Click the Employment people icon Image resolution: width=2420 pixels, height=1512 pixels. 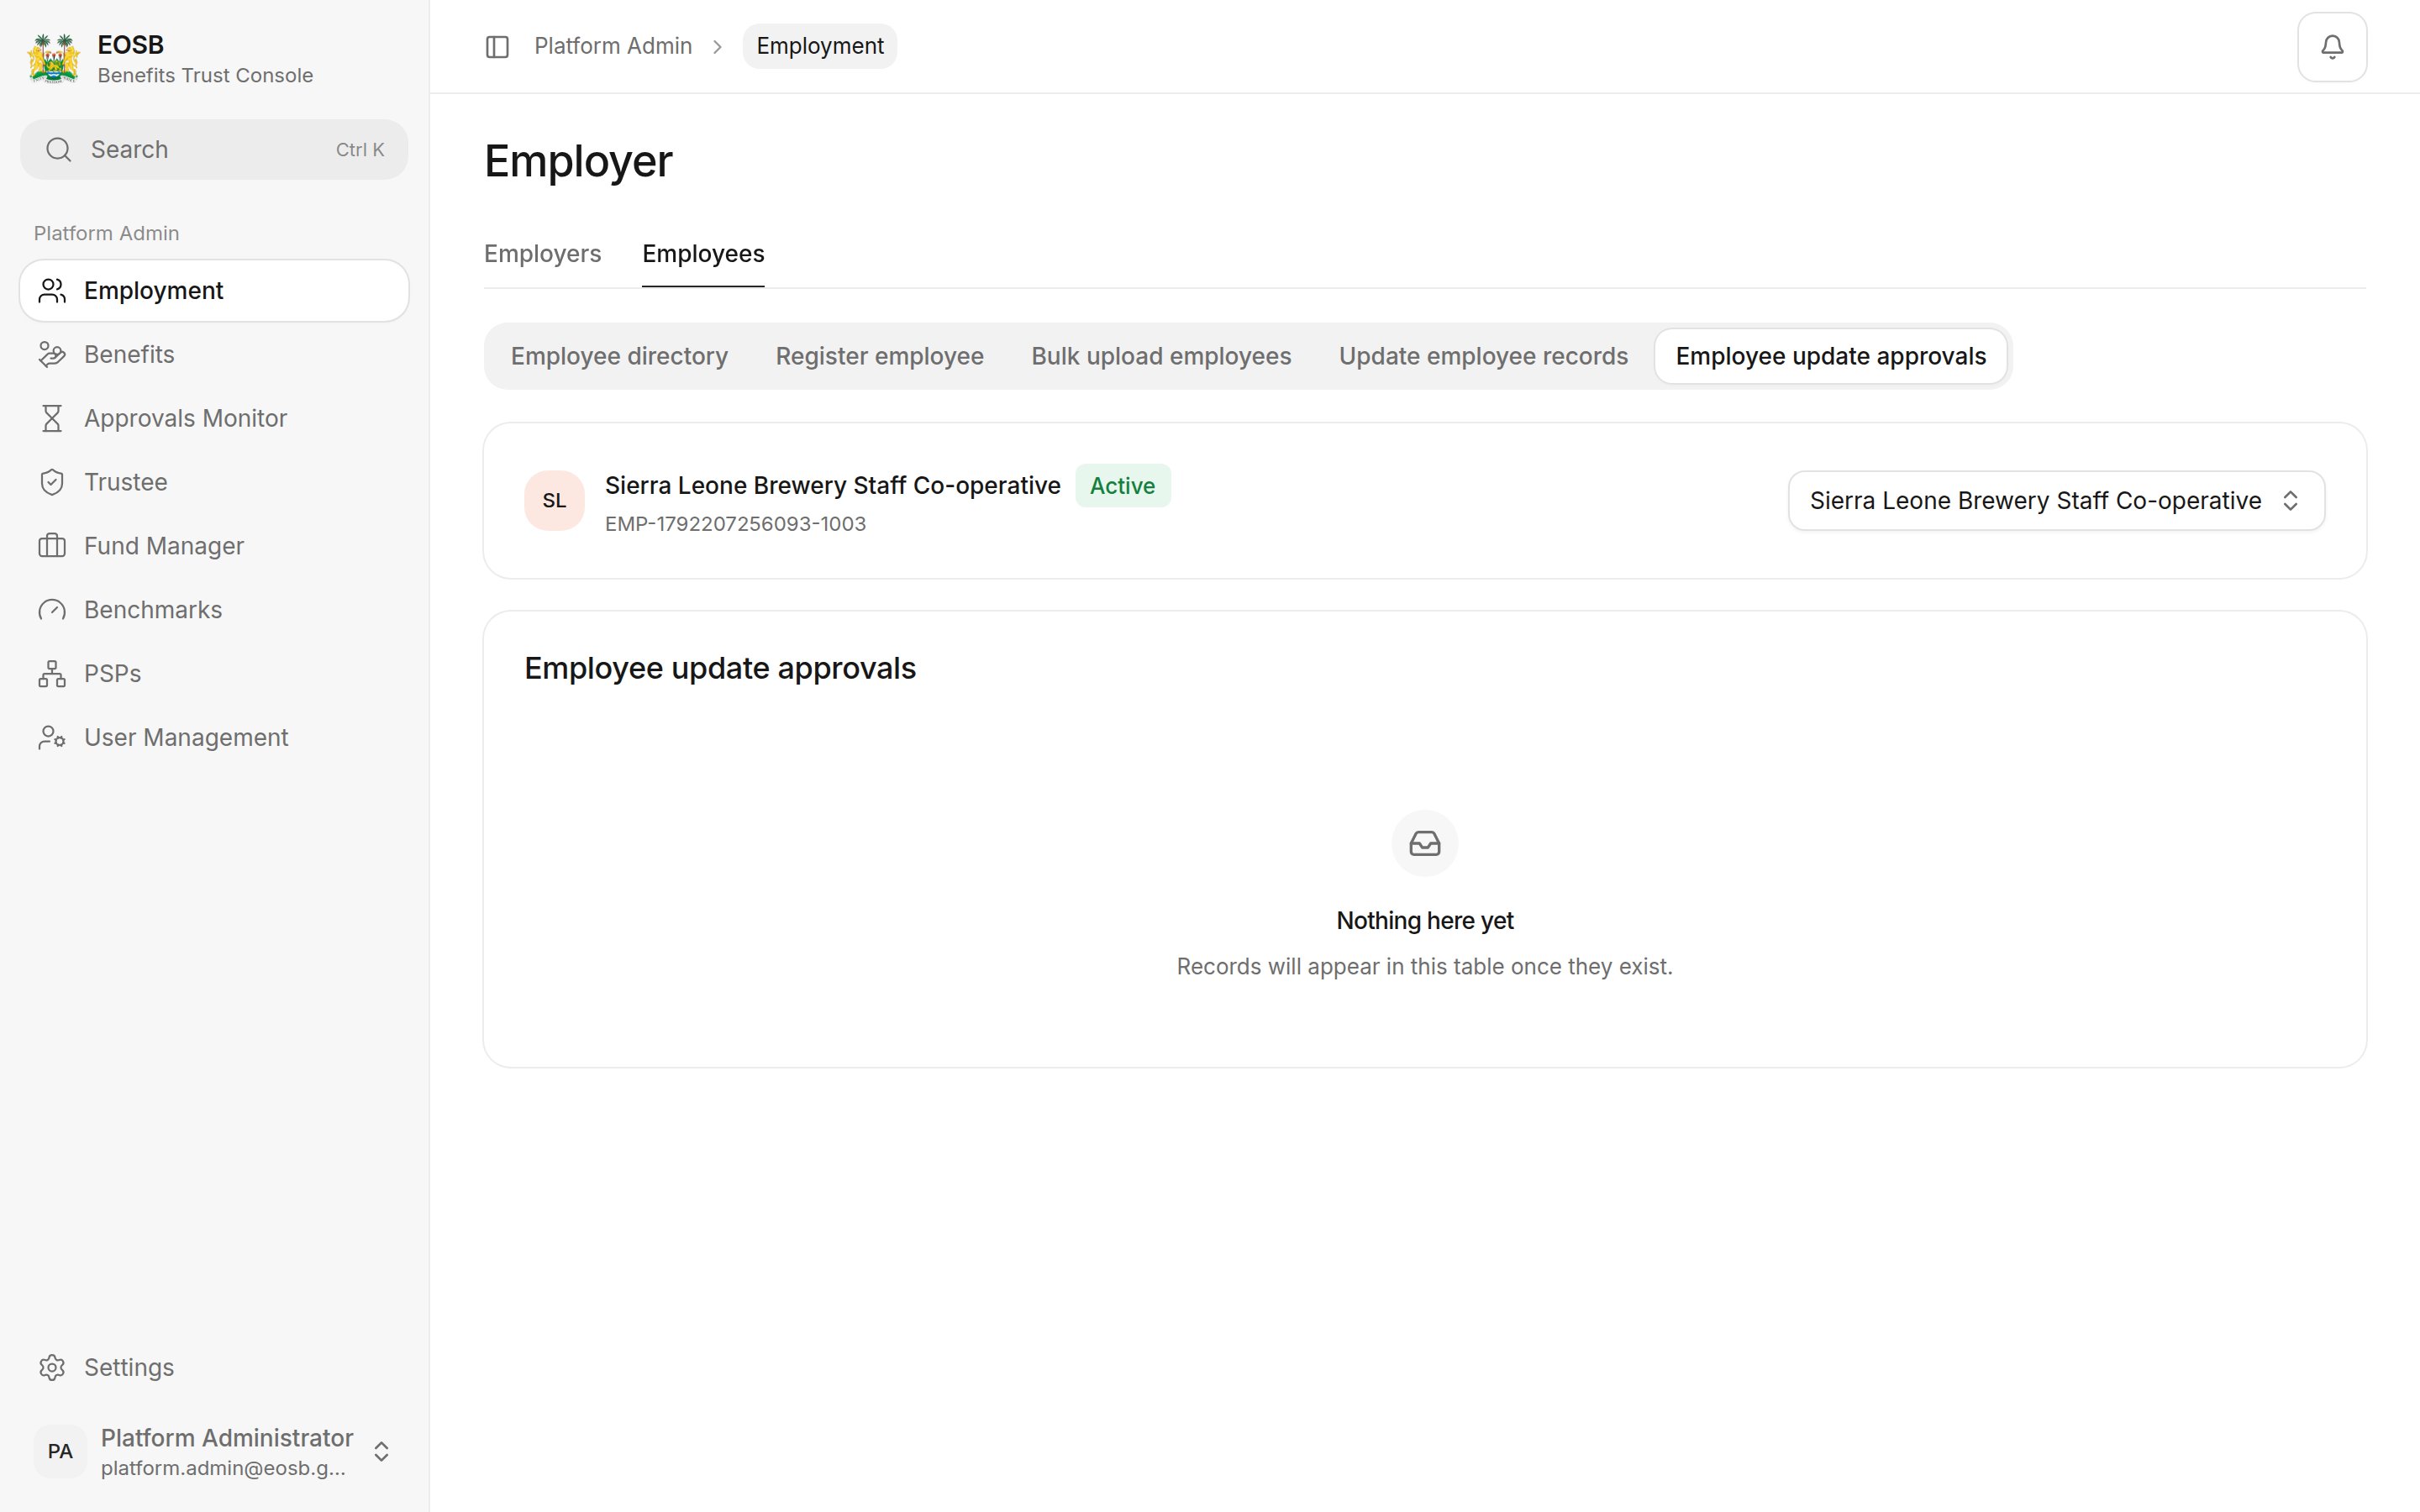(52, 291)
